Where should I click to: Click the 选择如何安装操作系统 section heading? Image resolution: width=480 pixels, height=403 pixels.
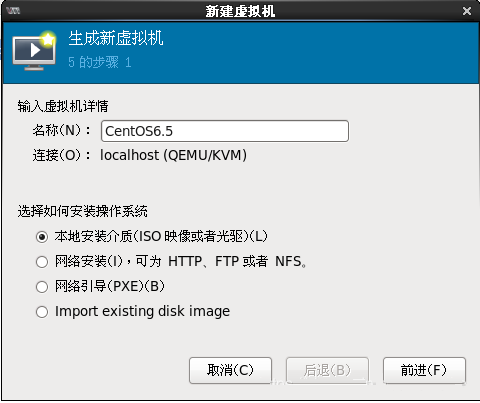(x=83, y=211)
